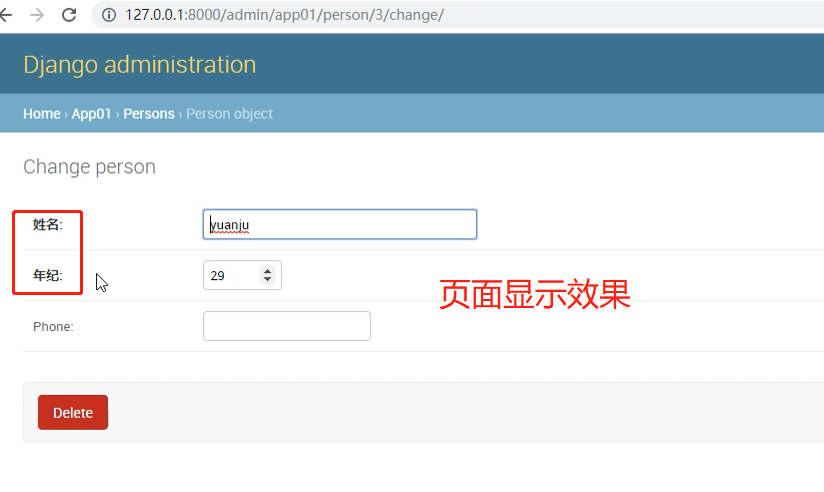This screenshot has width=824, height=492.
Task: Click the browser back arrow
Action: 5,15
